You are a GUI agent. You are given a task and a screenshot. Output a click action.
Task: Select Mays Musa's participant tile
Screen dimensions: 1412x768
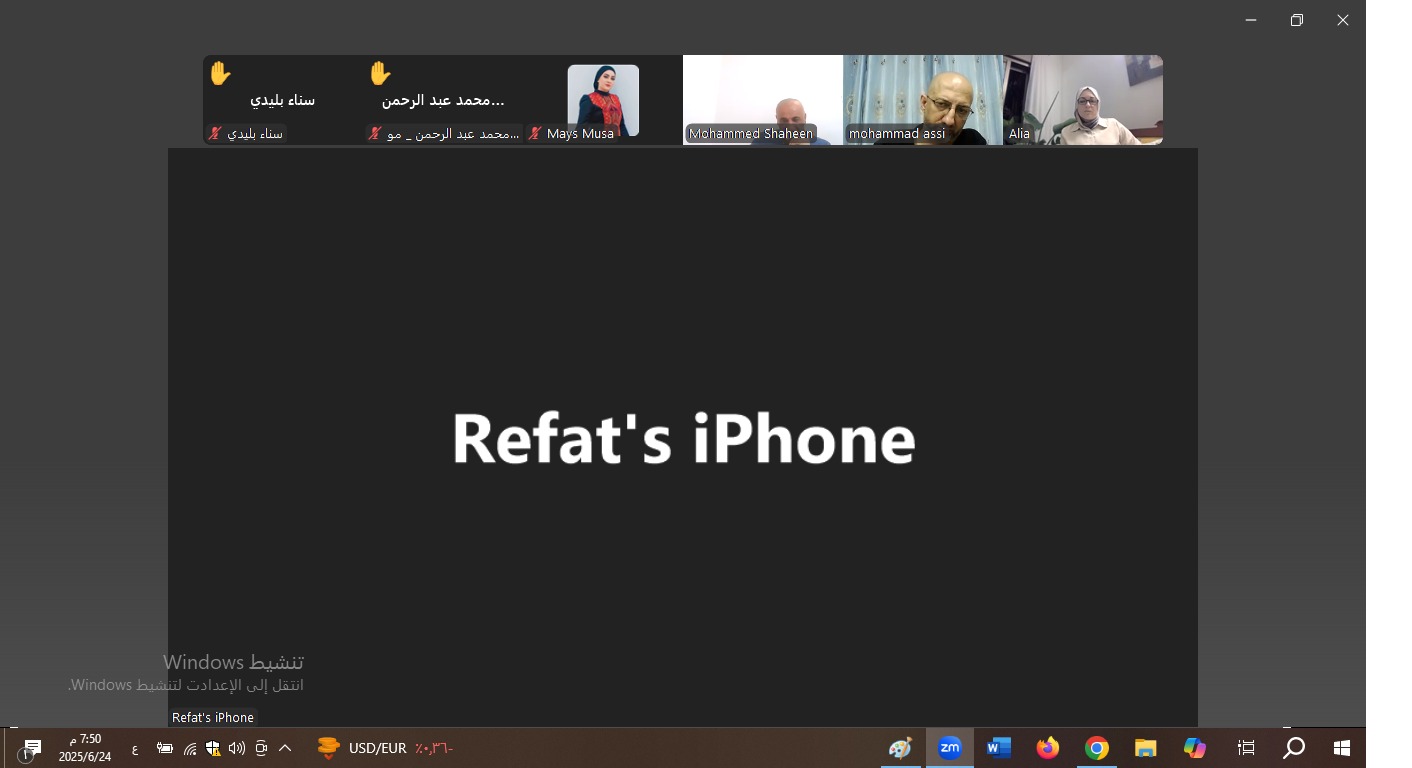[x=603, y=100]
